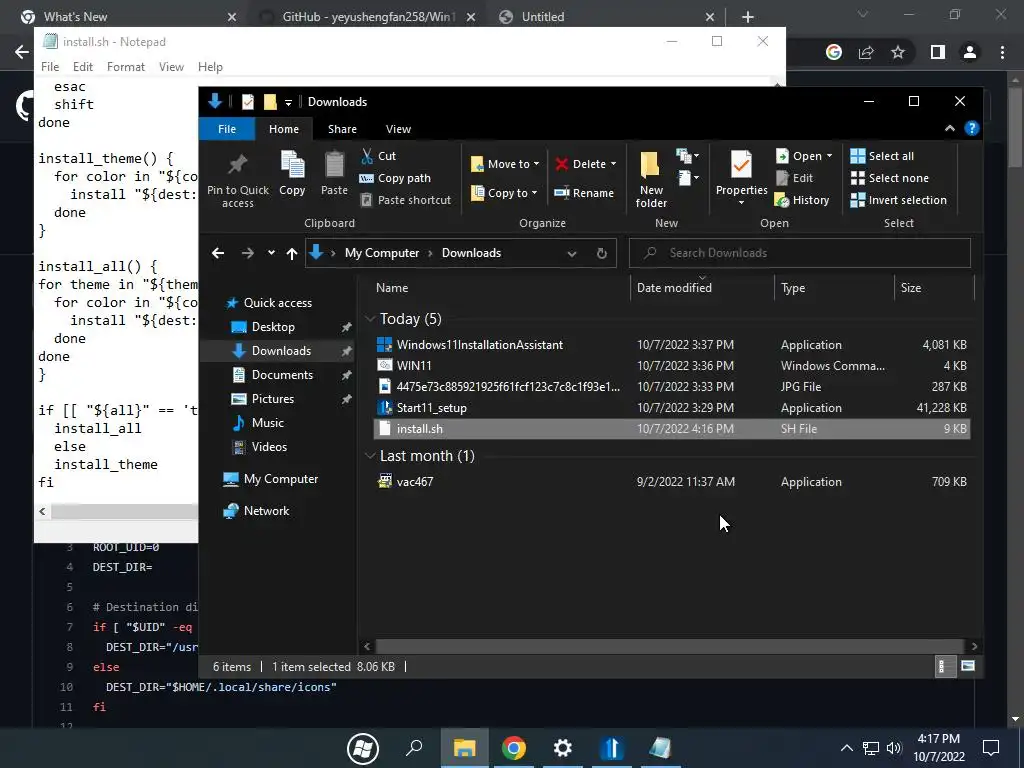Open Delete dropdown arrow
Image resolution: width=1024 pixels, height=768 pixels.
[613, 164]
